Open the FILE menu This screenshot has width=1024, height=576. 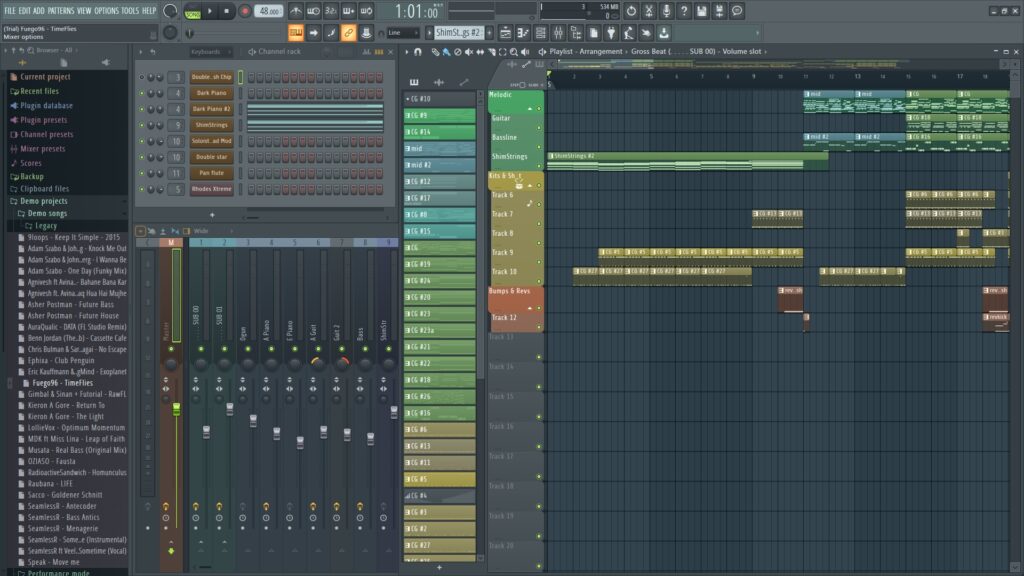pos(10,11)
